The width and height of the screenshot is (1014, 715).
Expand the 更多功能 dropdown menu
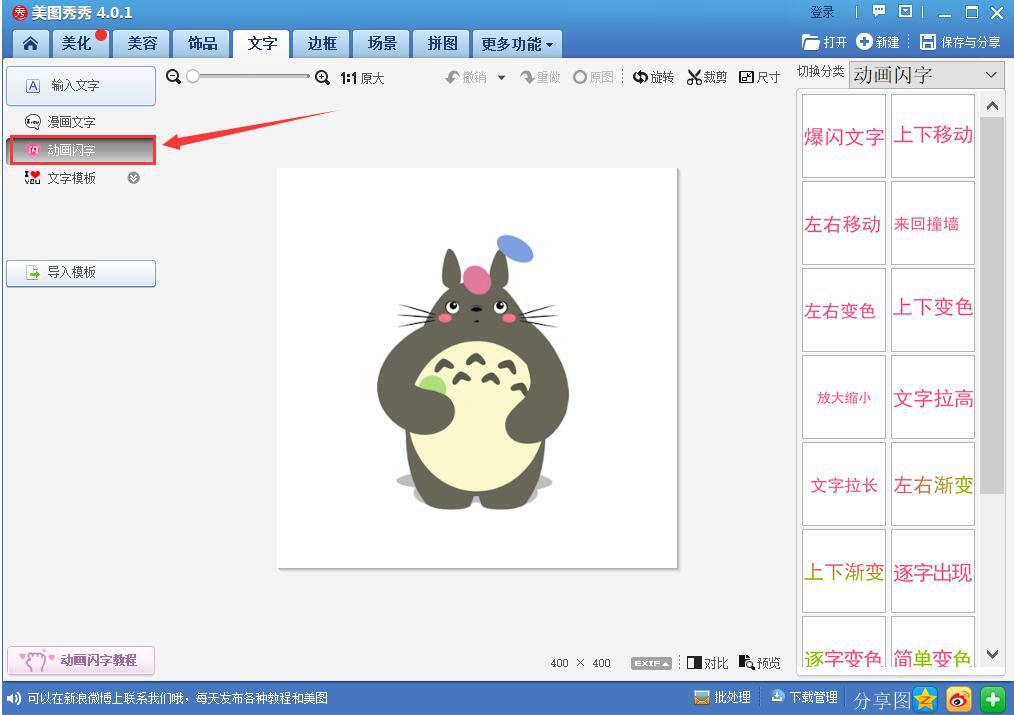tap(517, 44)
